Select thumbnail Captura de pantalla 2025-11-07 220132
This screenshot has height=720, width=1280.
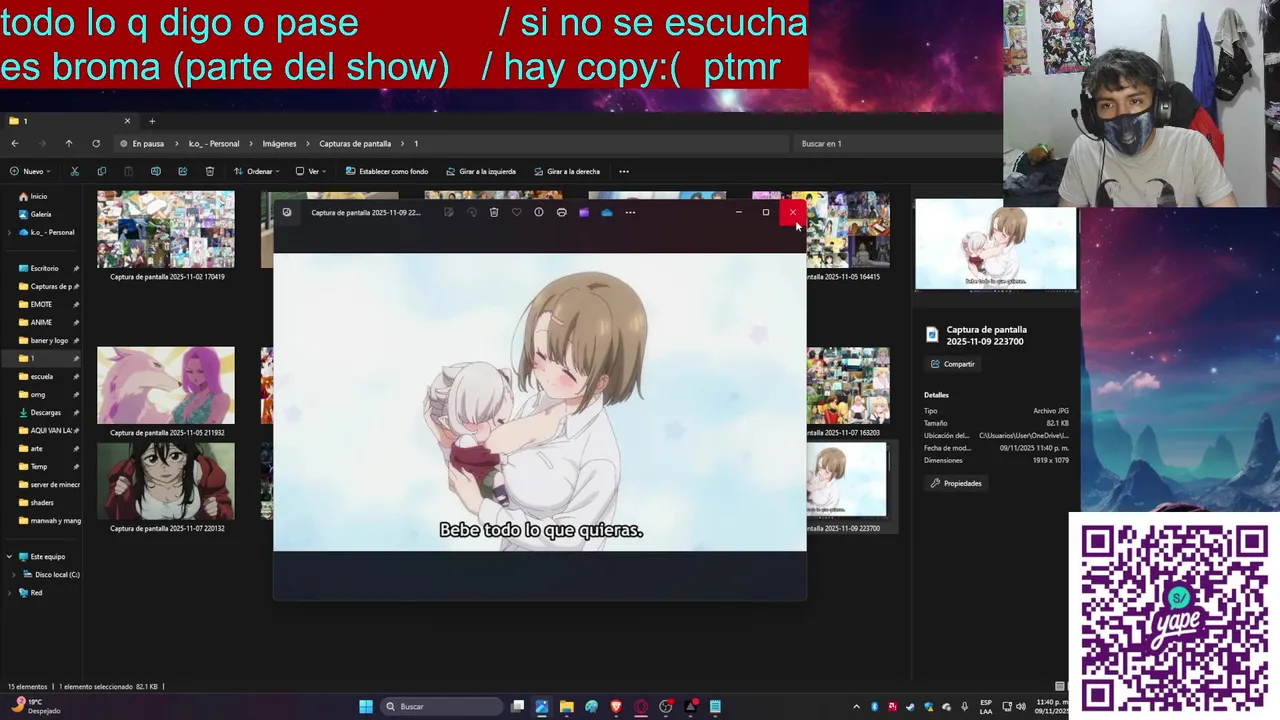[166, 488]
